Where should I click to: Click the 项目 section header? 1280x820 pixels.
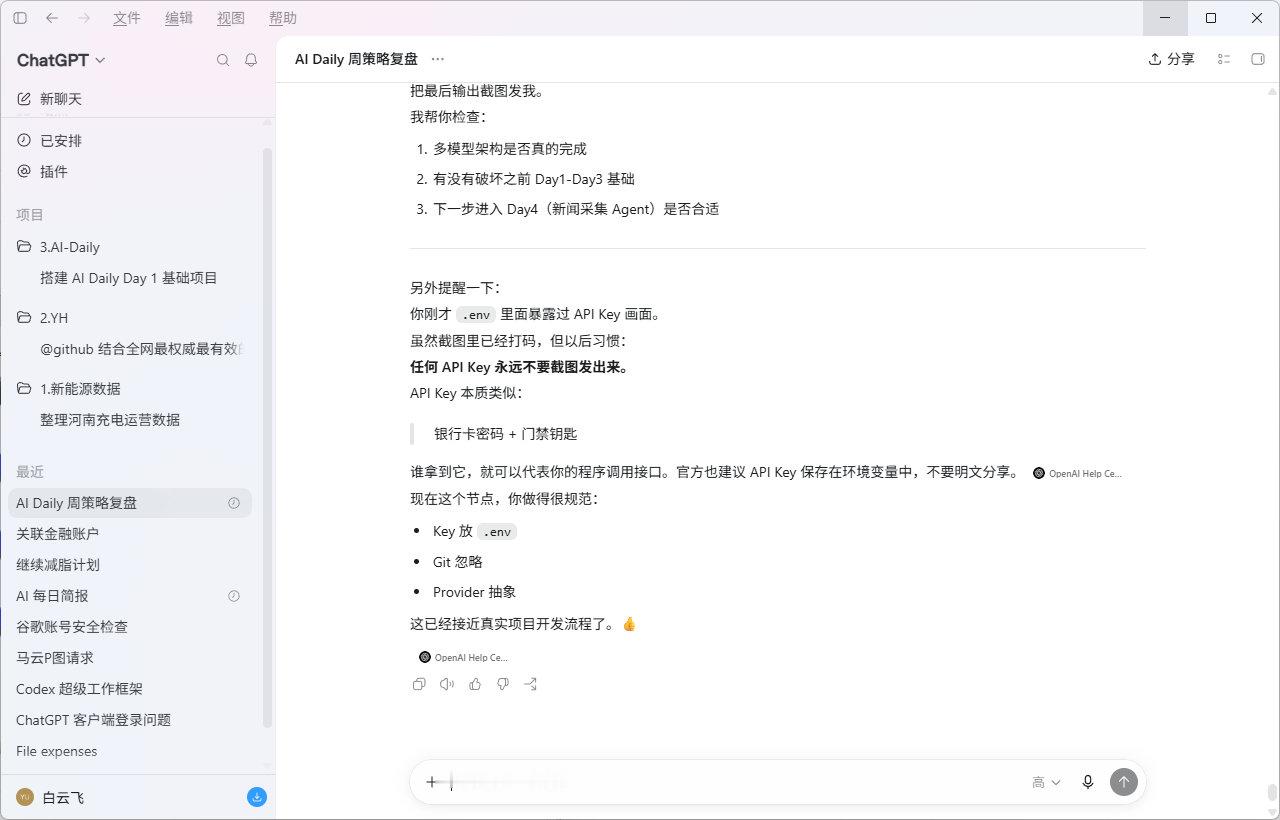[x=30, y=215]
